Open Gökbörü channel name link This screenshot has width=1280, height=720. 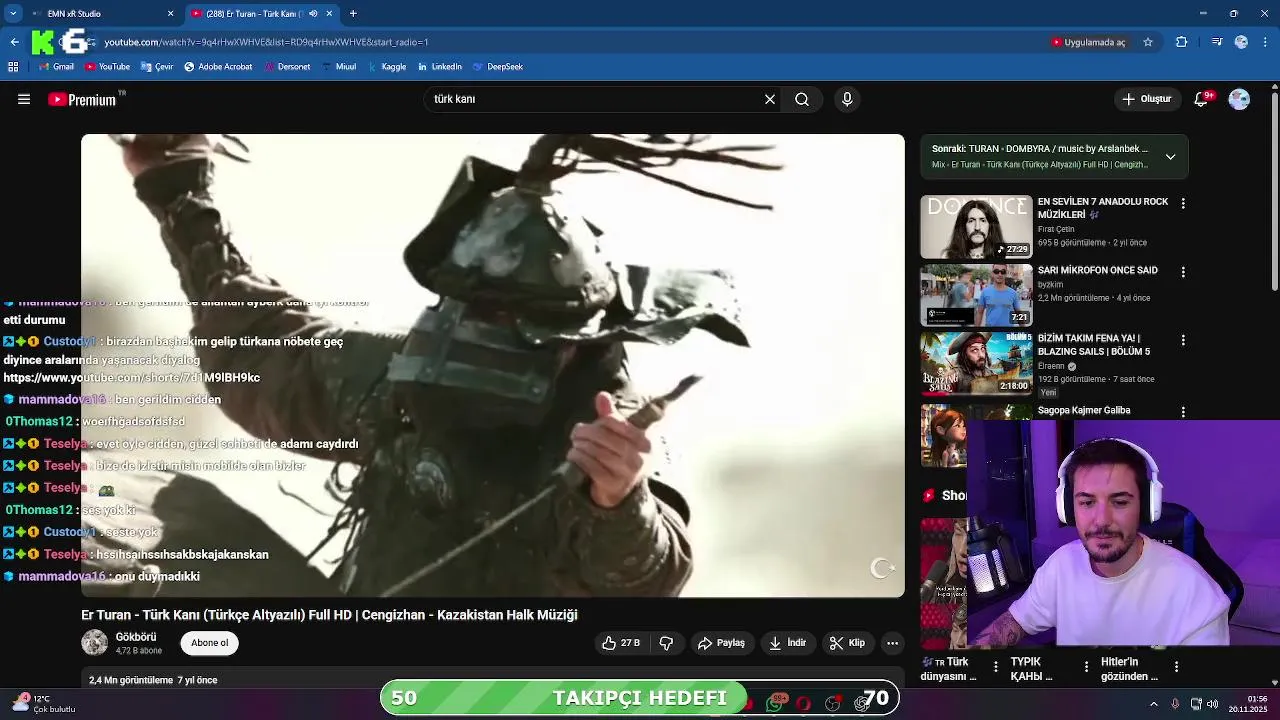(136, 637)
